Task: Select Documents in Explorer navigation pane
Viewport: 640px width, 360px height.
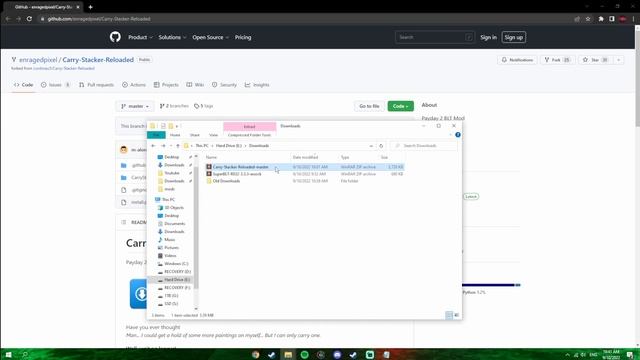Action: [x=171, y=224]
